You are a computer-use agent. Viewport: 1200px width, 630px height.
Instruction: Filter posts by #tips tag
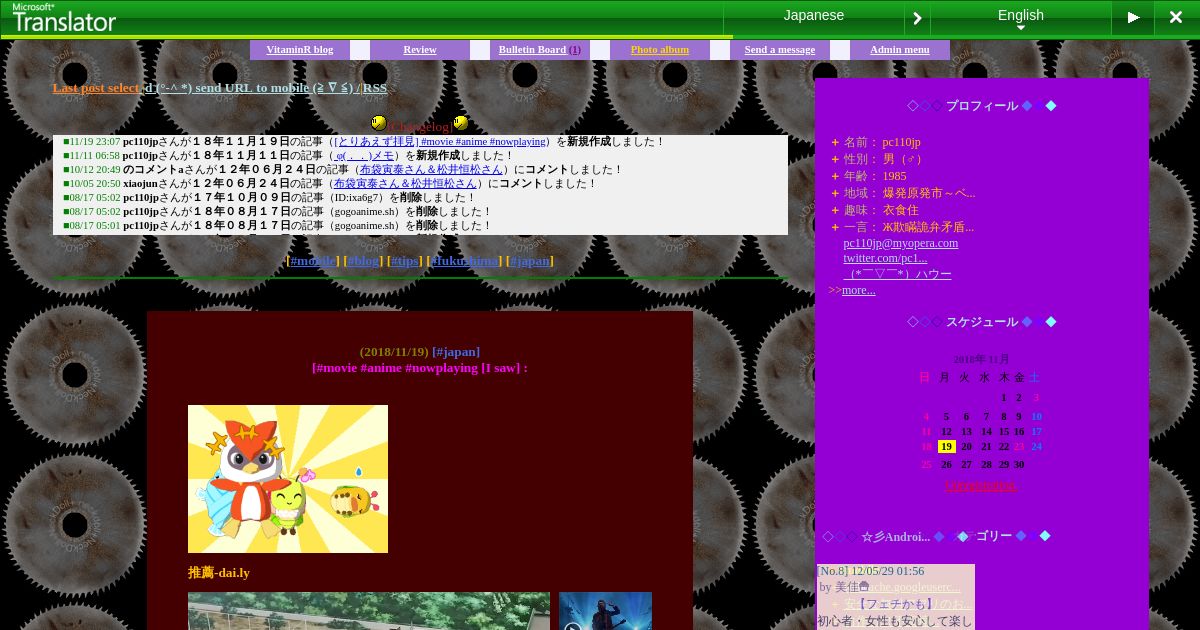pos(405,261)
